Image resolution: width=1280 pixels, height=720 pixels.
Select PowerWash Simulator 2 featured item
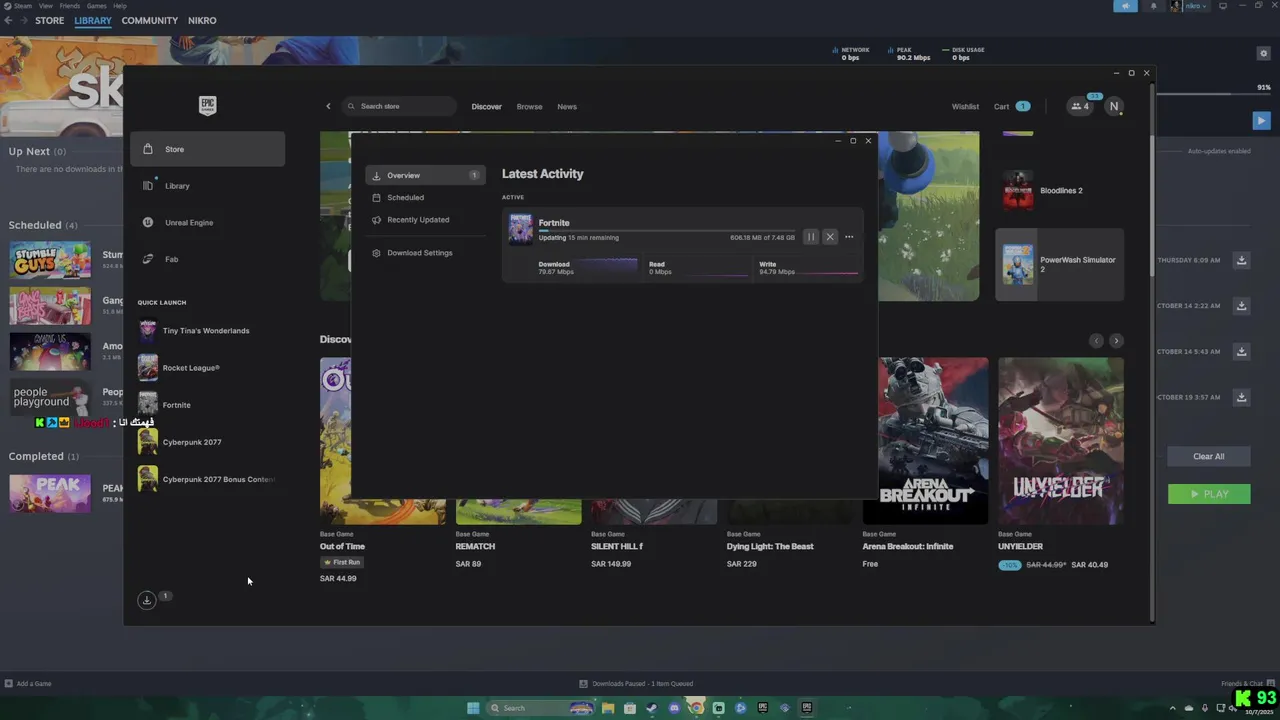1059,264
